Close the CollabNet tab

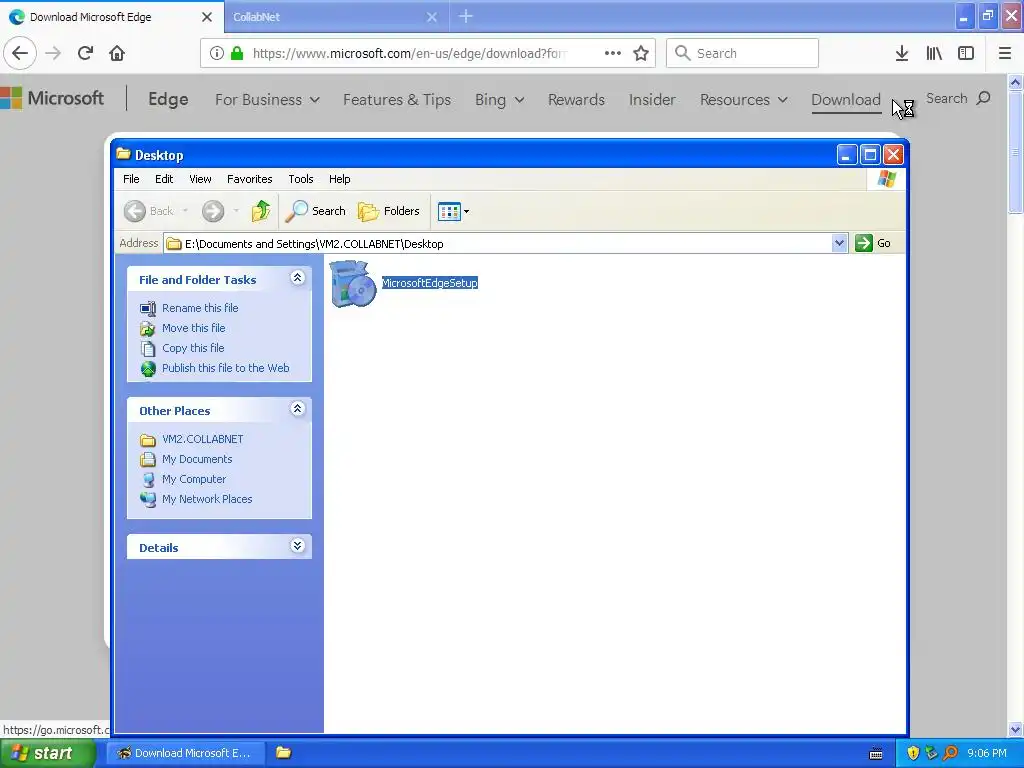[432, 17]
